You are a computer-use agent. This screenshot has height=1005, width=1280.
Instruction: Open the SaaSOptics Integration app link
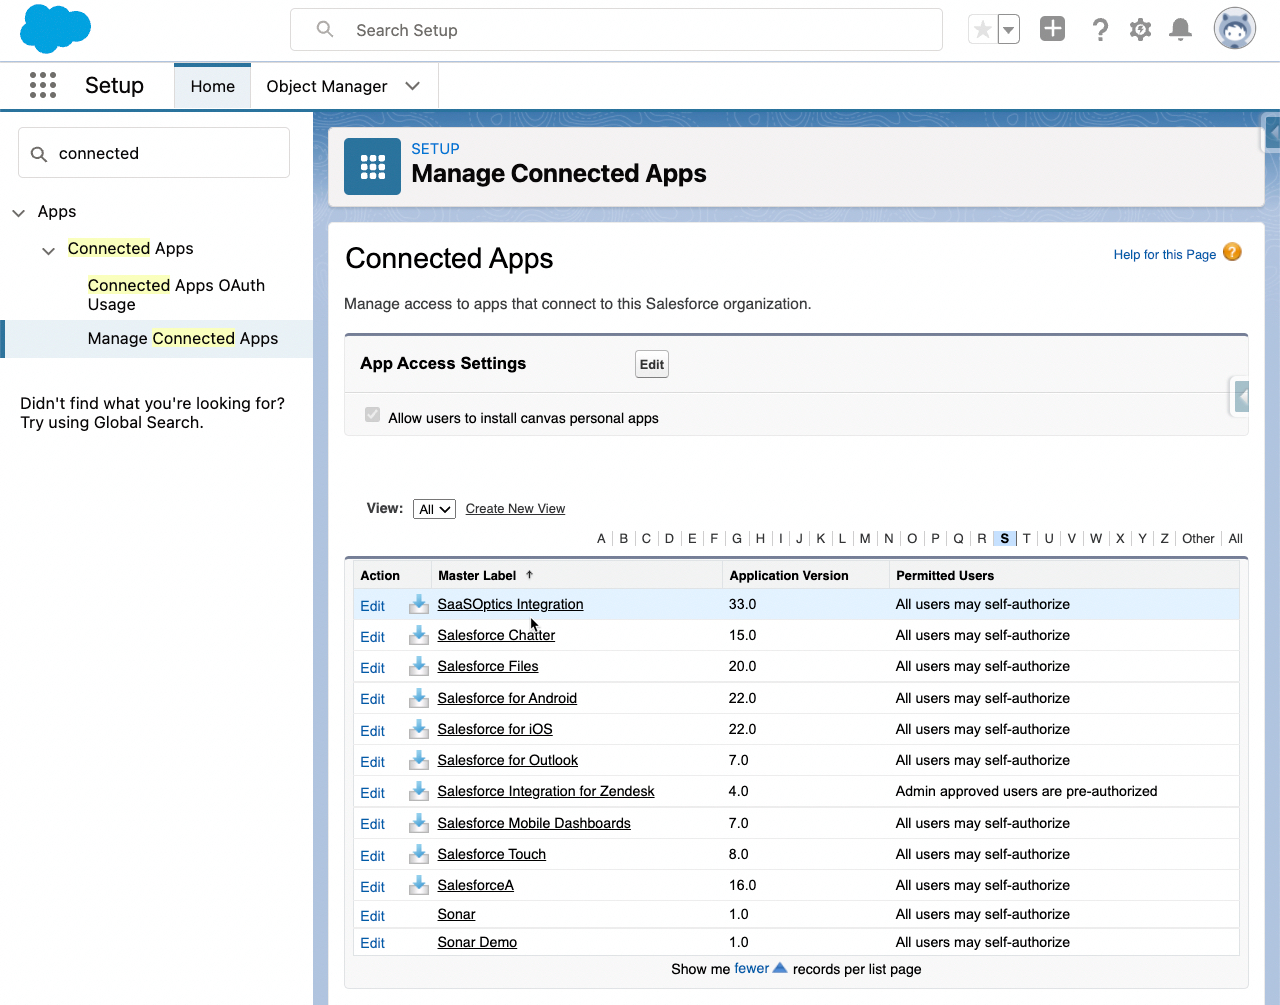click(510, 604)
